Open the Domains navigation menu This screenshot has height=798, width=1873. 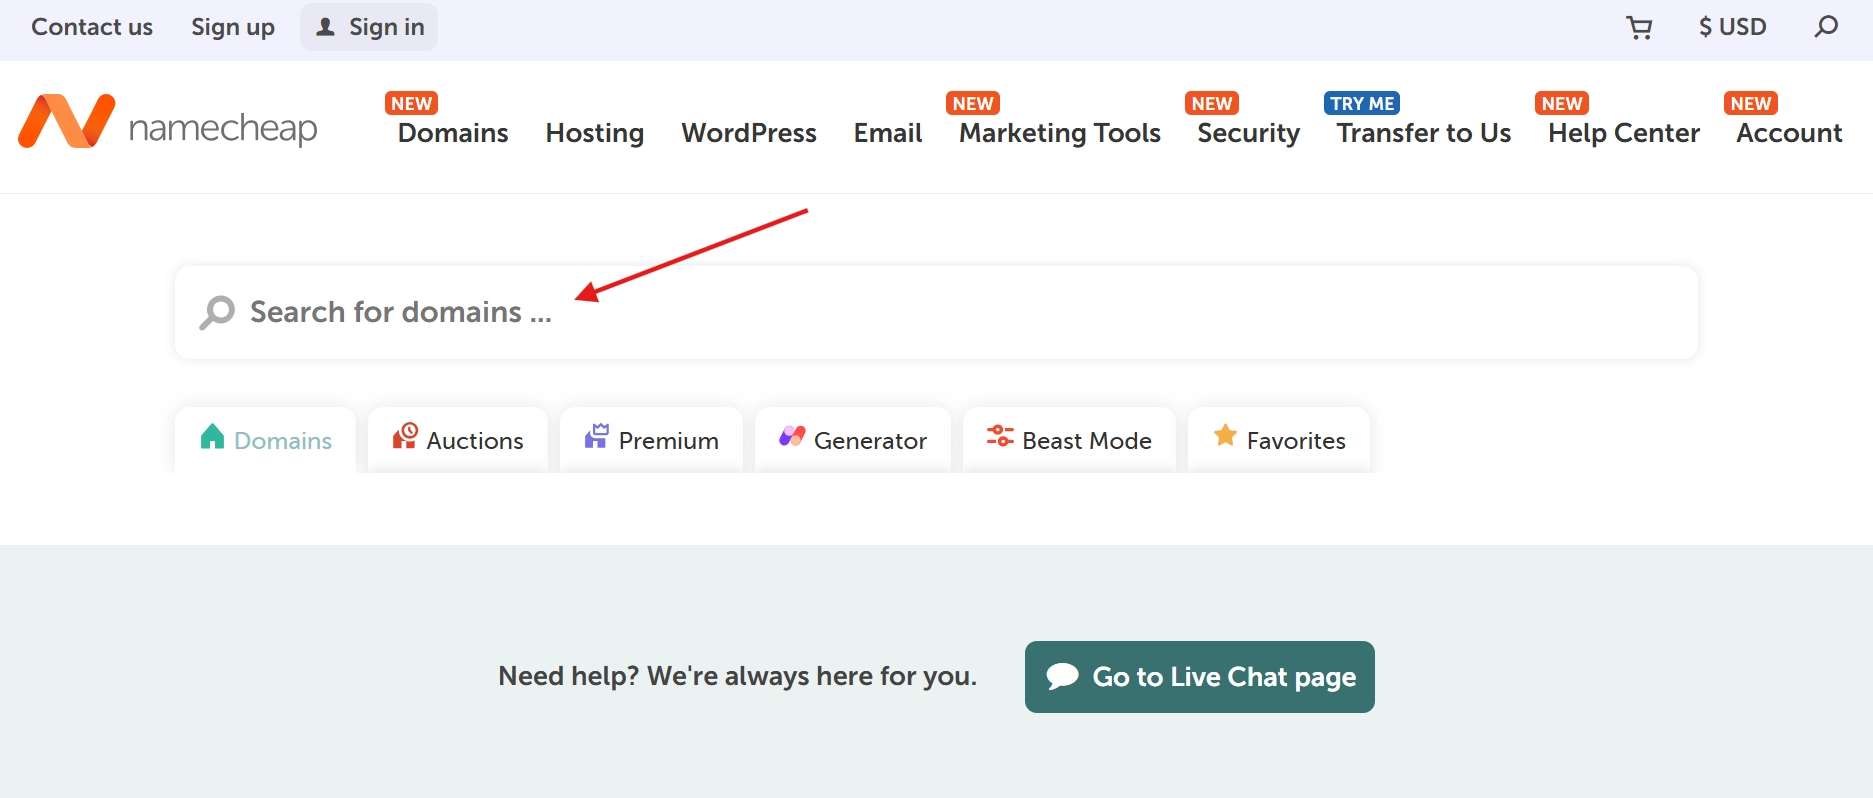tap(453, 133)
